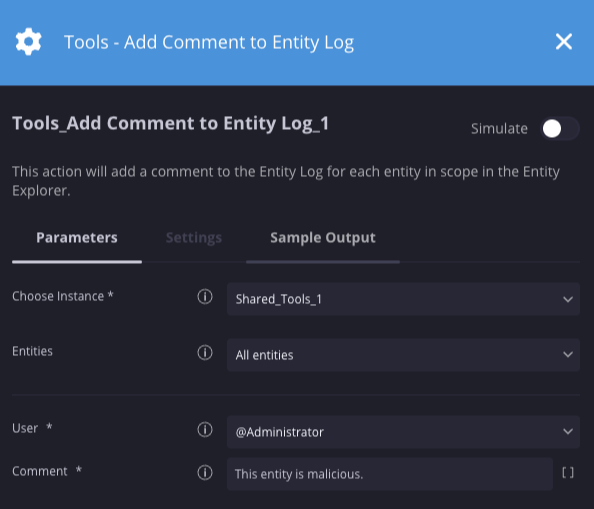Open the Sample Output tab
This screenshot has width=594, height=509.
pos(323,238)
